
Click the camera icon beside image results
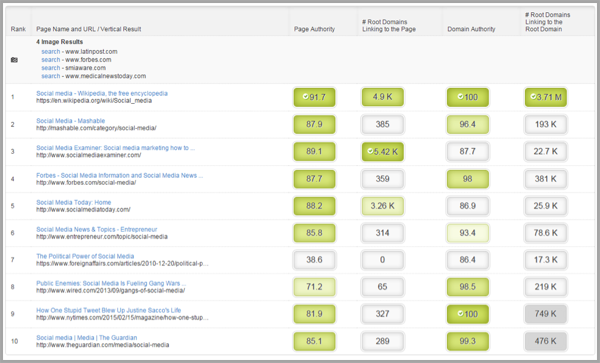pos(14,60)
